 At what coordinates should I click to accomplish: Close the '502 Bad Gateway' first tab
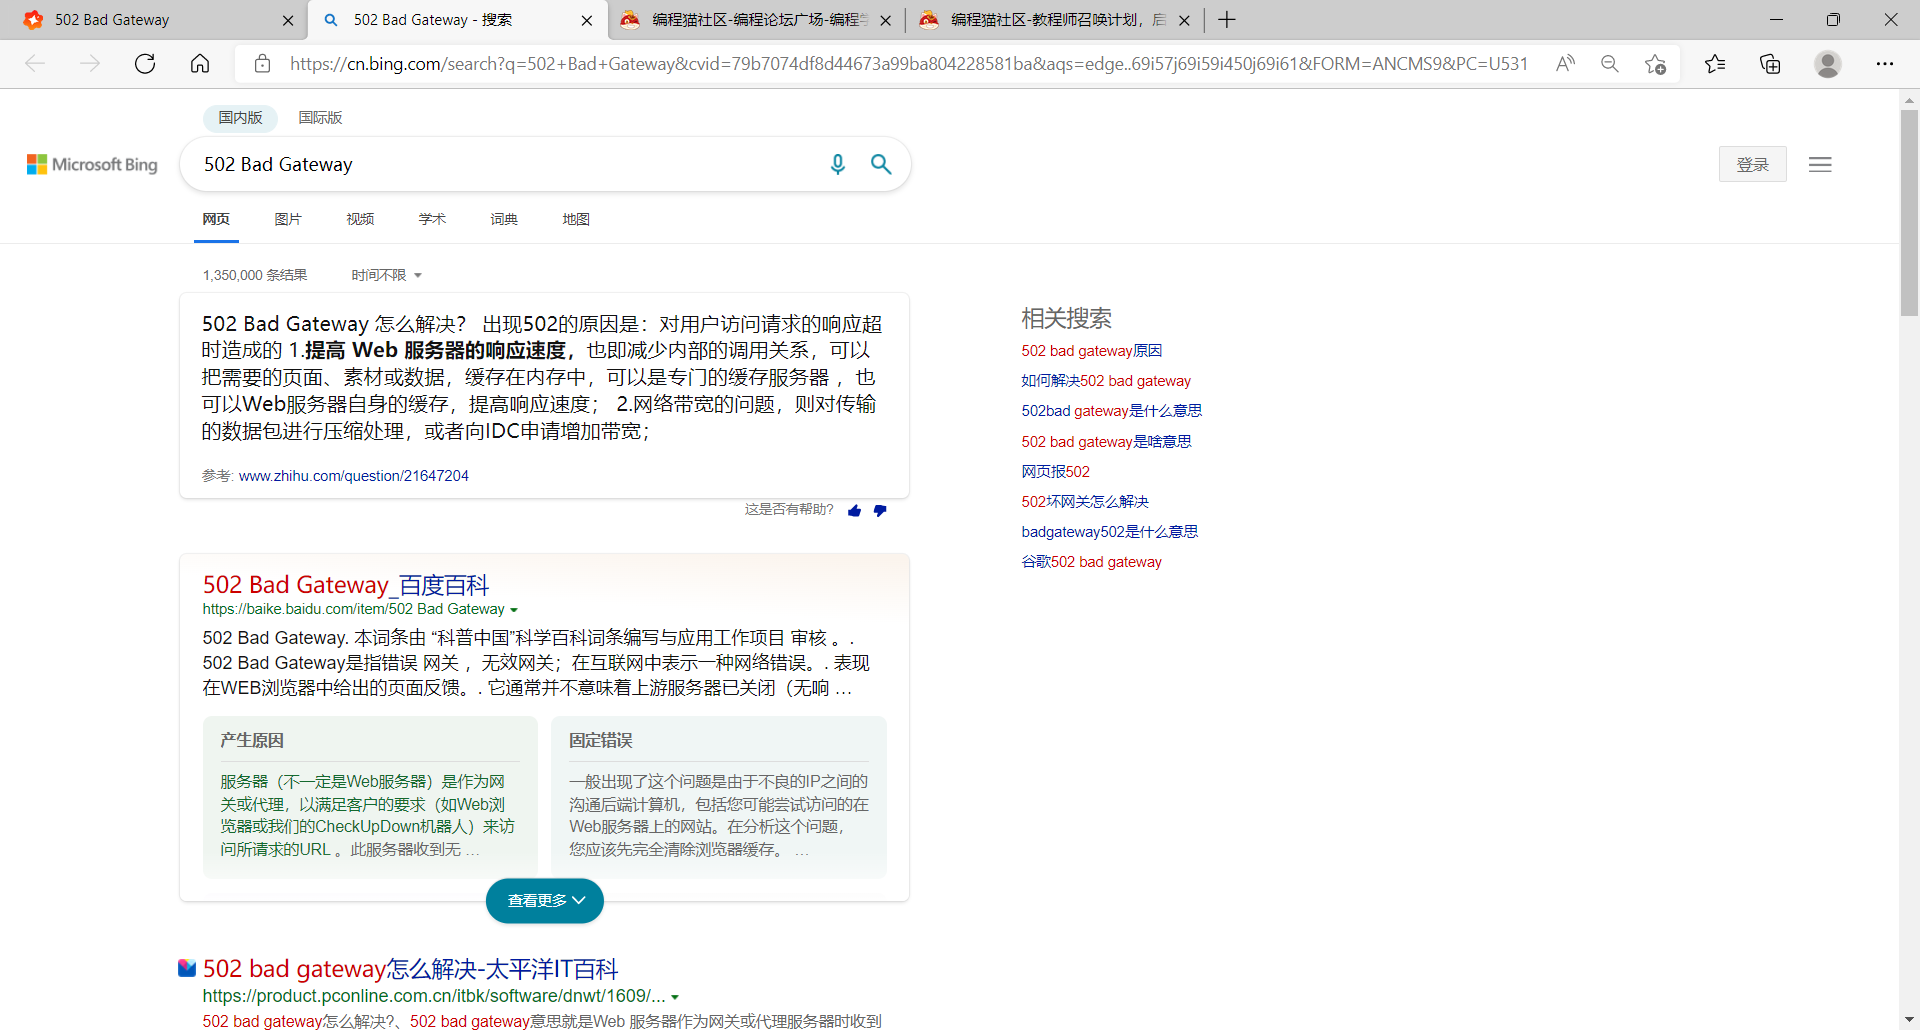(288, 20)
